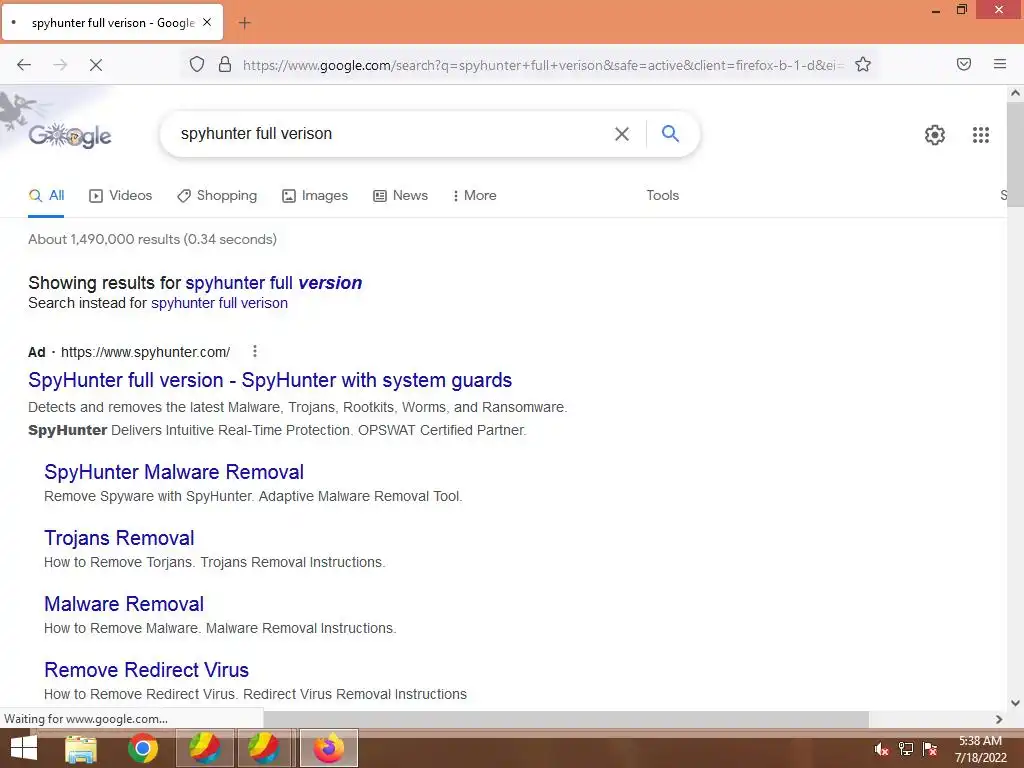Clear the search box text
The height and width of the screenshot is (768, 1024).
coord(622,134)
